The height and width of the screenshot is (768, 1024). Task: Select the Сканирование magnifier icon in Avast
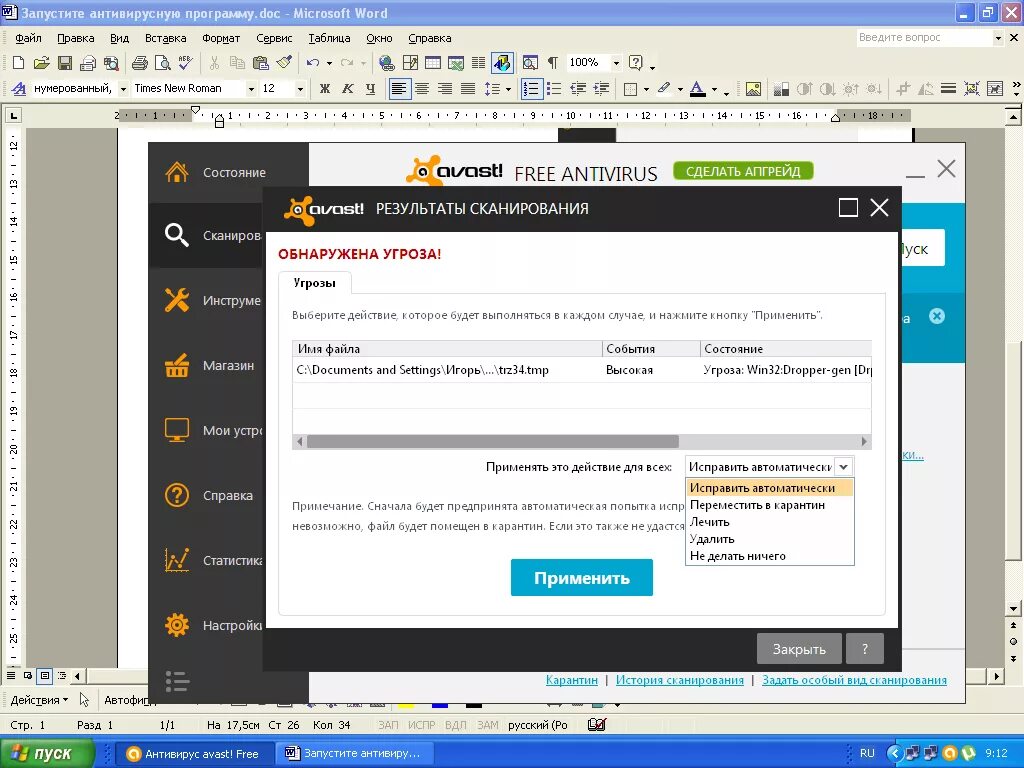point(177,235)
